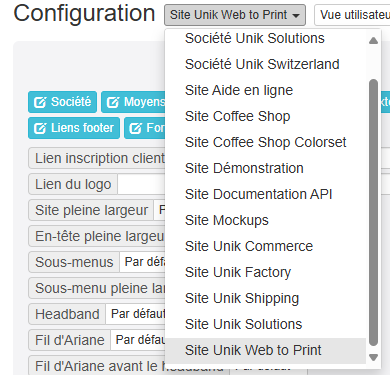Click the scroll down arrow in dropdown list
The width and height of the screenshot is (390, 375).
[373, 357]
